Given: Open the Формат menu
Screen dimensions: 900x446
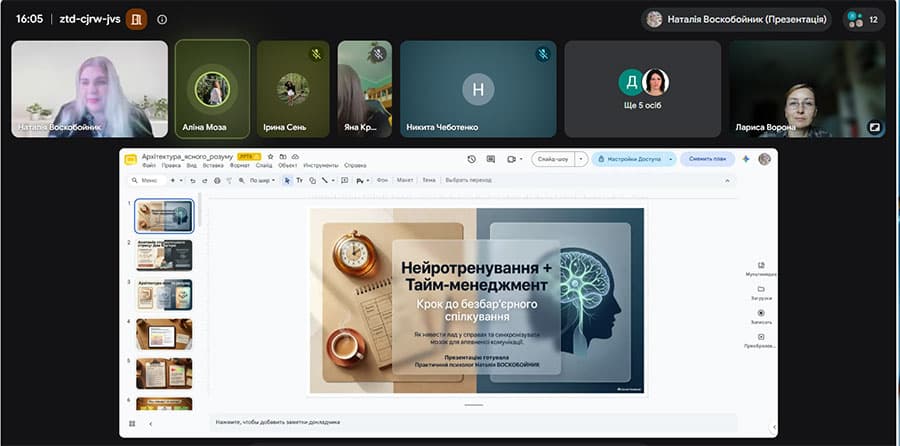Looking at the screenshot, I should (239, 165).
